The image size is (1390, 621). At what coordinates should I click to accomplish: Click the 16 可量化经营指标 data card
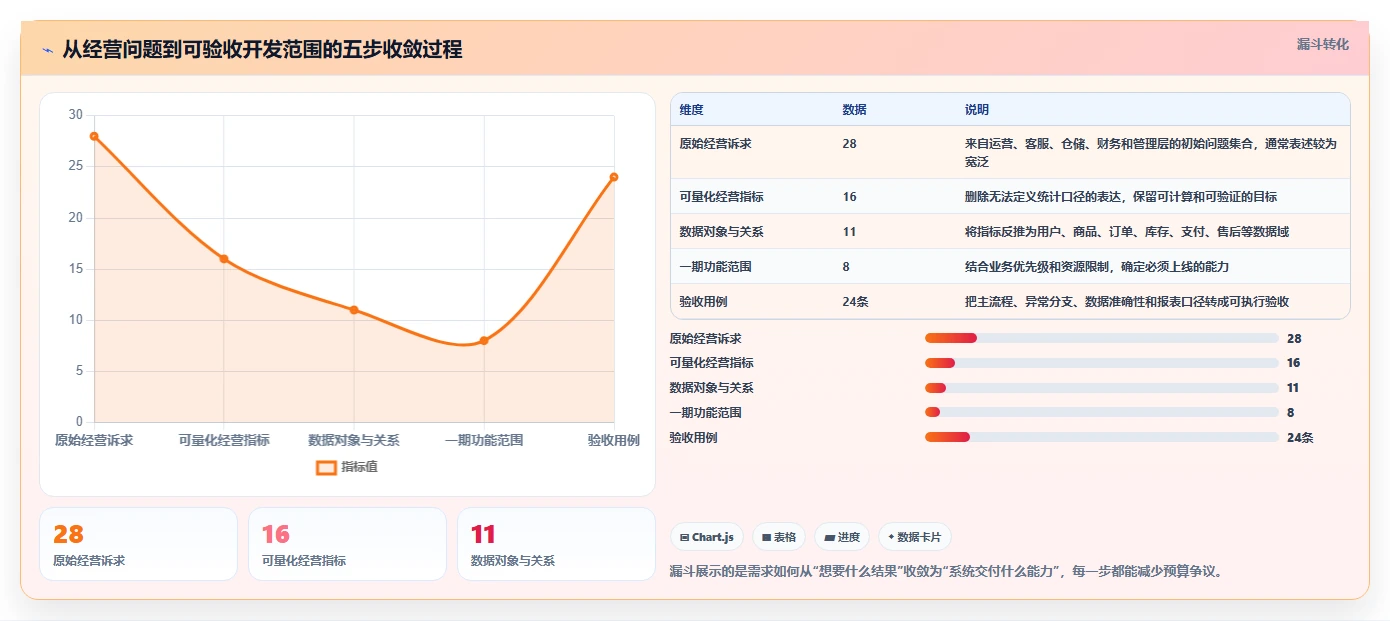pos(347,544)
